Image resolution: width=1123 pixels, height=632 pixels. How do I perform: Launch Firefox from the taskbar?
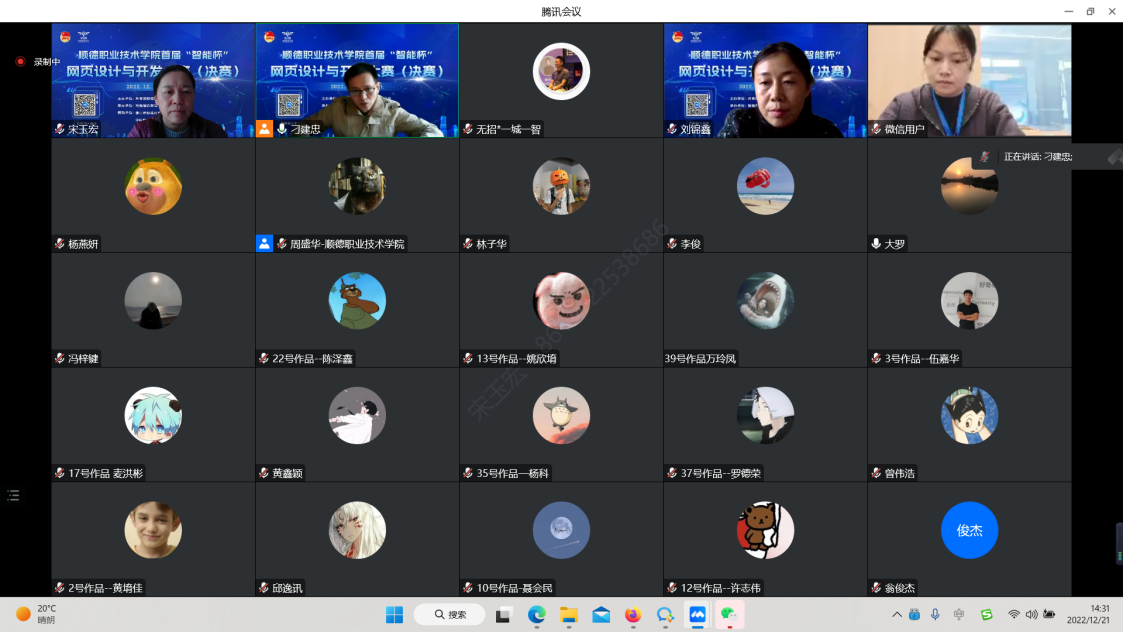632,614
